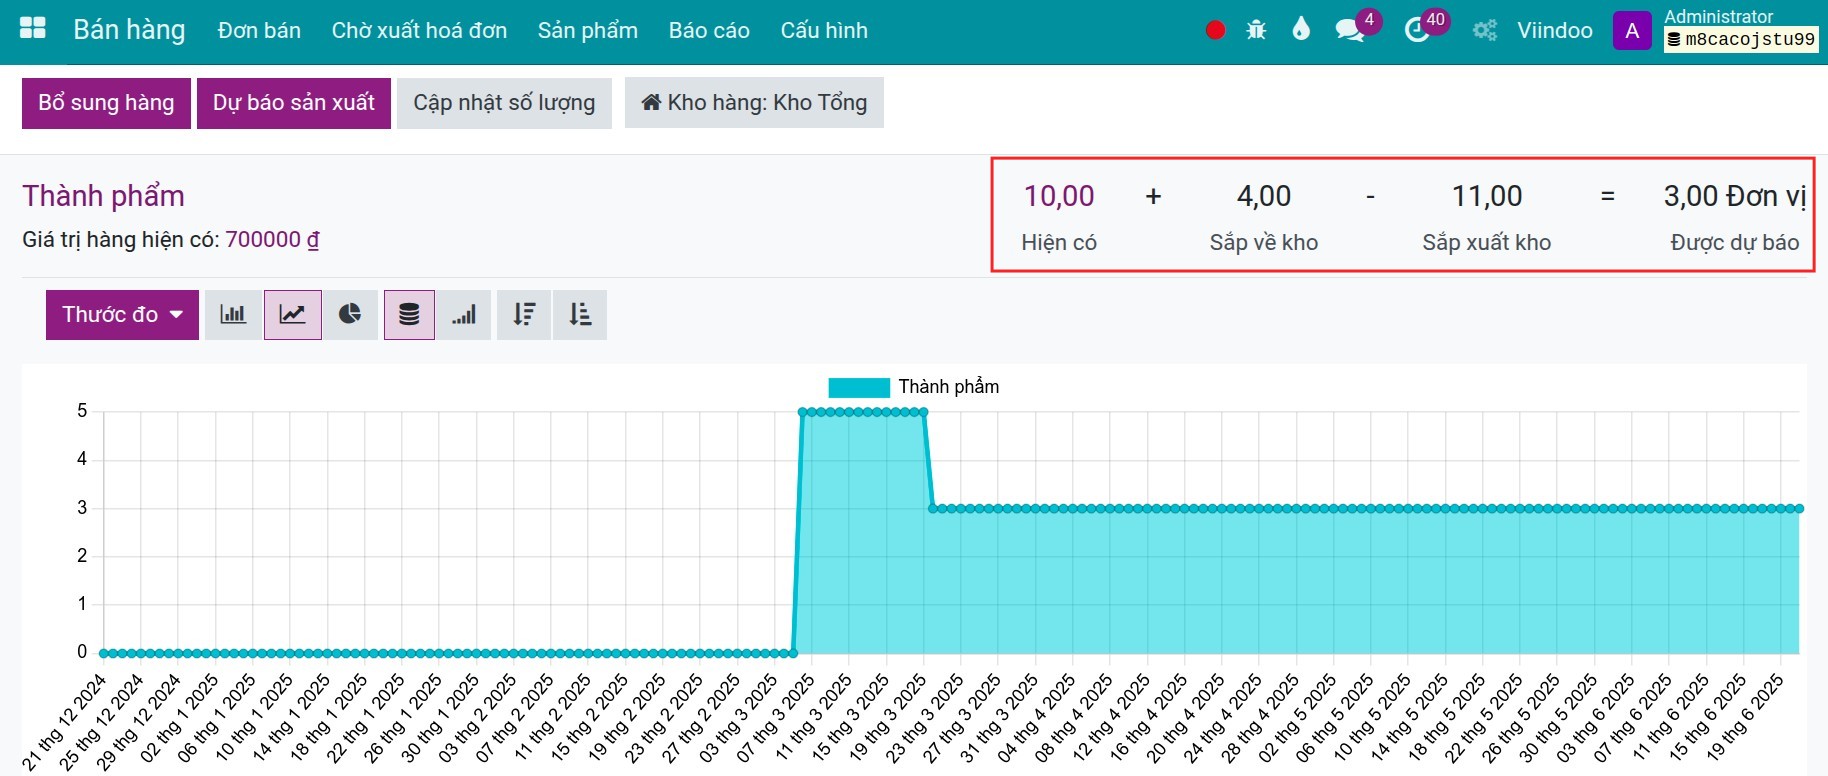
Task: Click the 4,00 Sắp về kho value
Action: tap(1264, 196)
